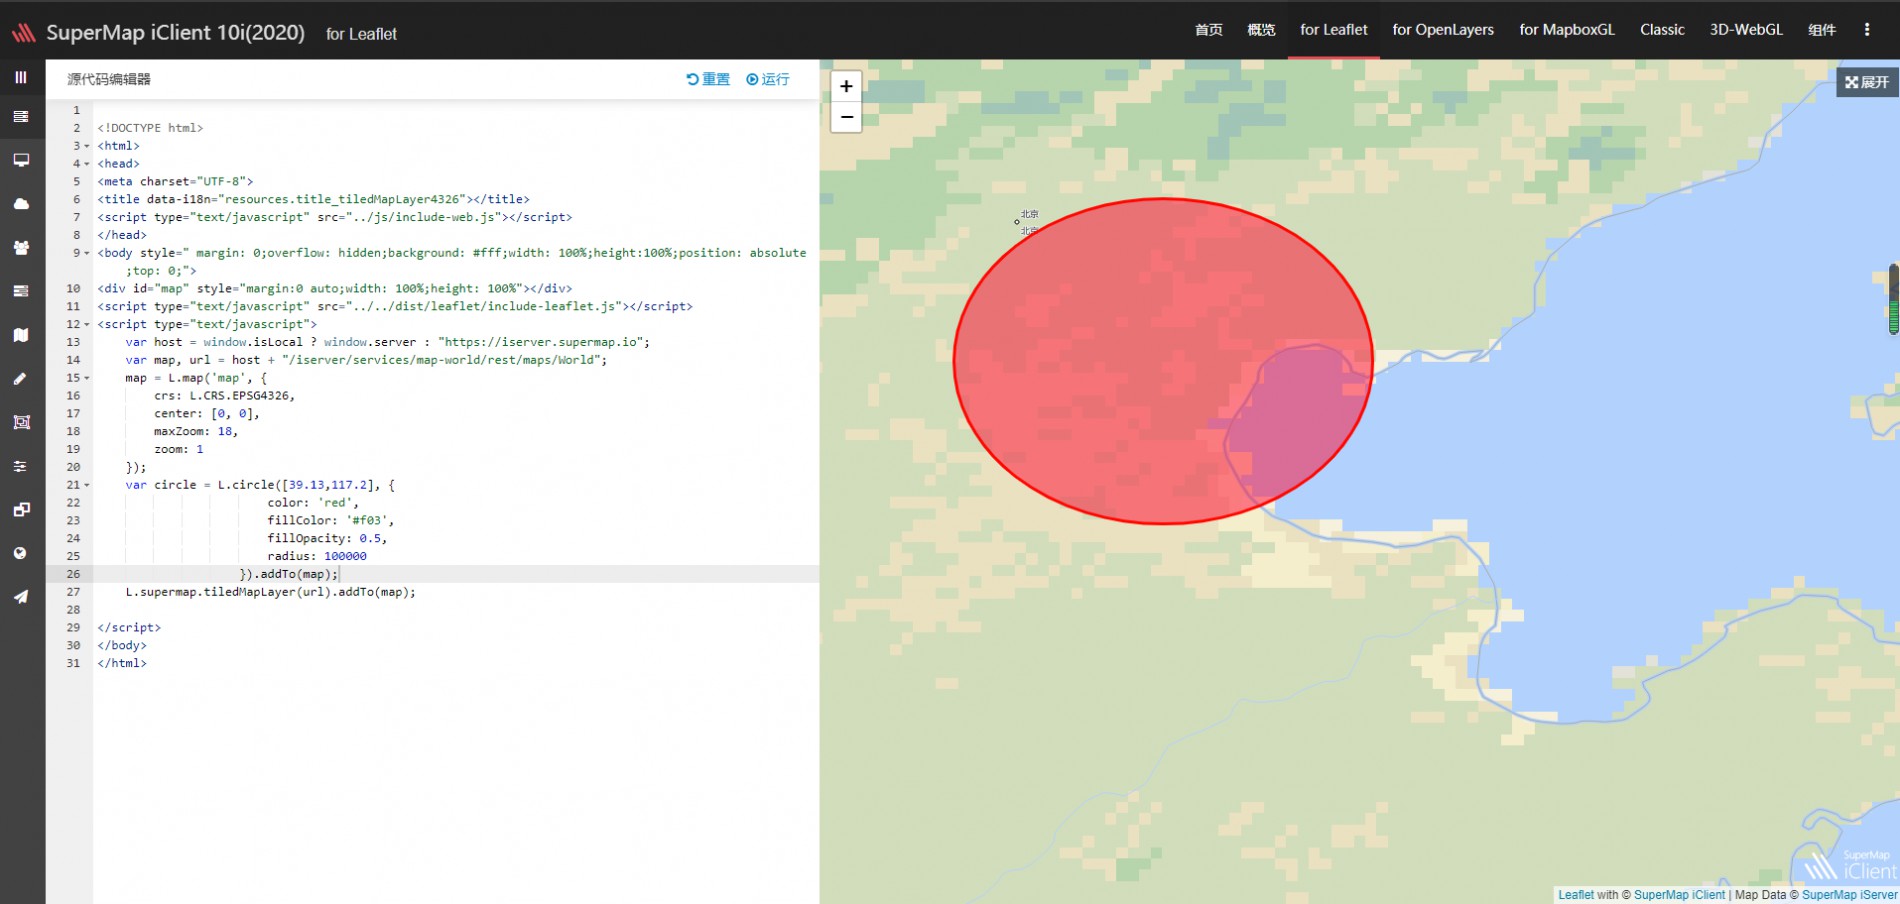The width and height of the screenshot is (1900, 904).
Task: Click the 北京 label on map
Action: pos(1029,214)
